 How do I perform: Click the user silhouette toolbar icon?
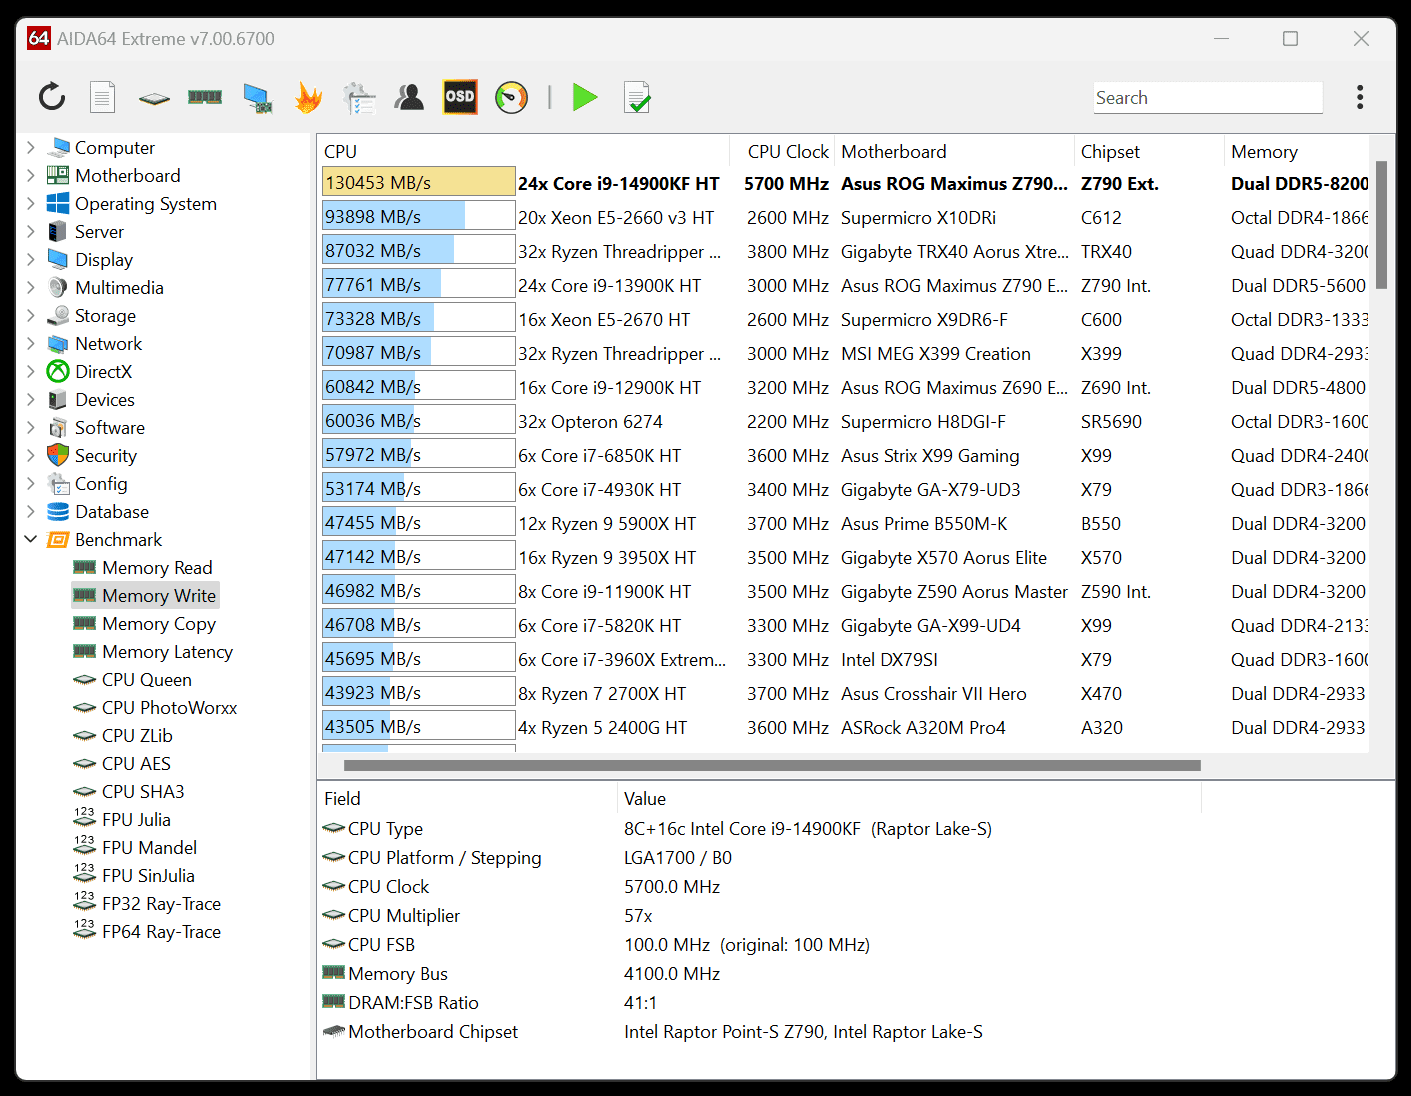[409, 97]
